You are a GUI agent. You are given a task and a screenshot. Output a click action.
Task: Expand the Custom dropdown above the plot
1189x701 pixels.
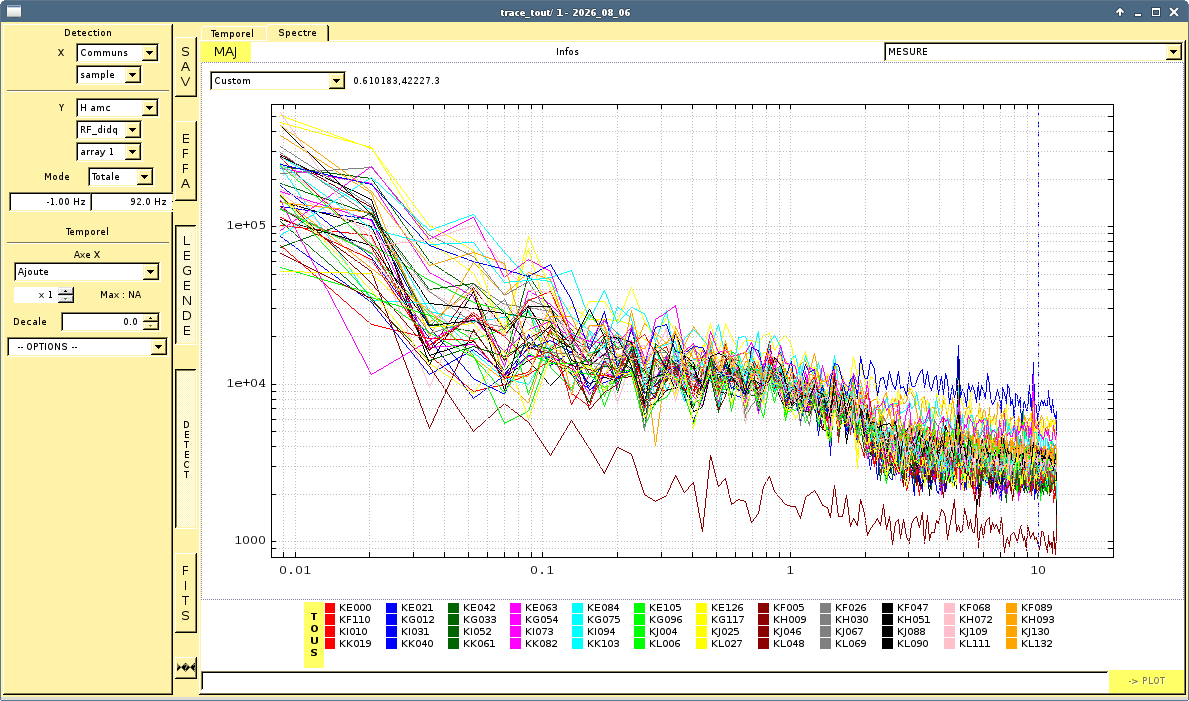click(278, 80)
